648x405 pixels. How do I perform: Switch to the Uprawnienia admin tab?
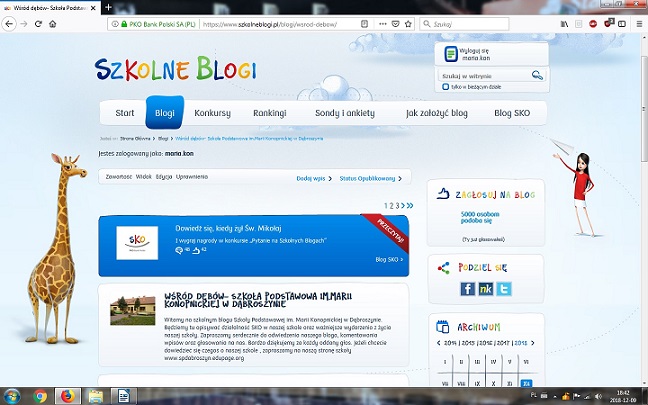pos(192,176)
